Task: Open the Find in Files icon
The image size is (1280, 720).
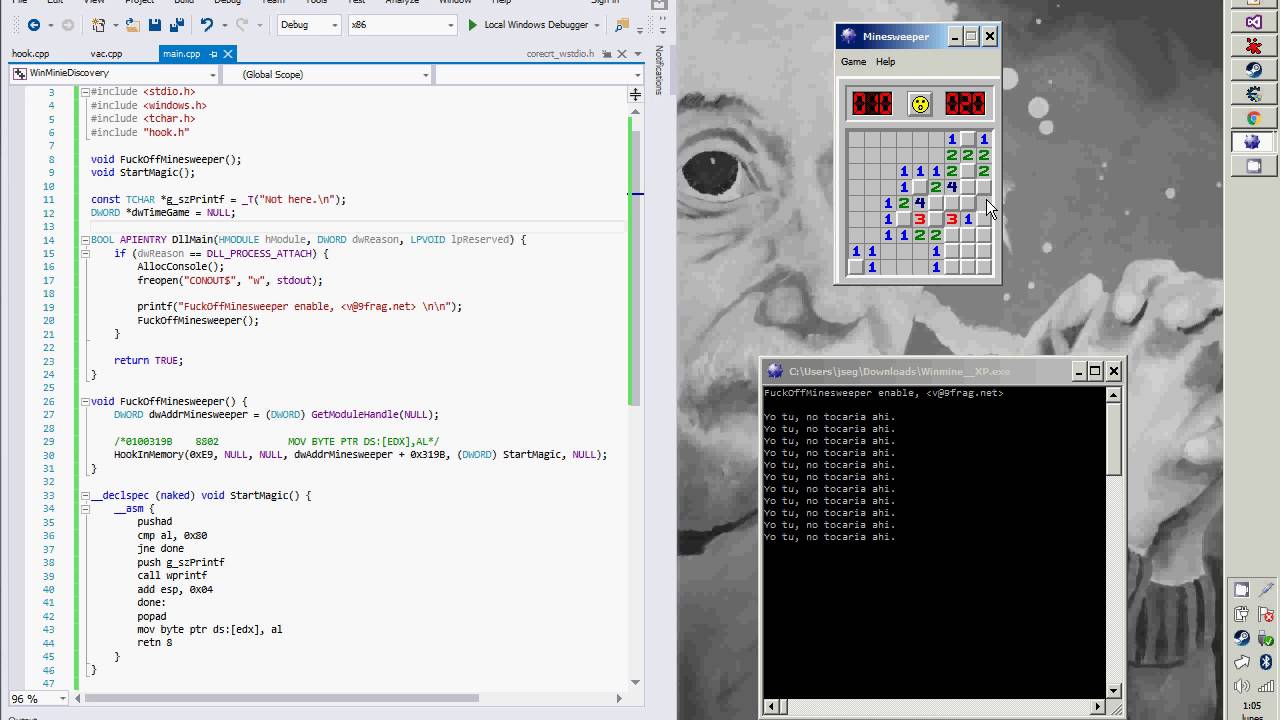Action: [623, 25]
